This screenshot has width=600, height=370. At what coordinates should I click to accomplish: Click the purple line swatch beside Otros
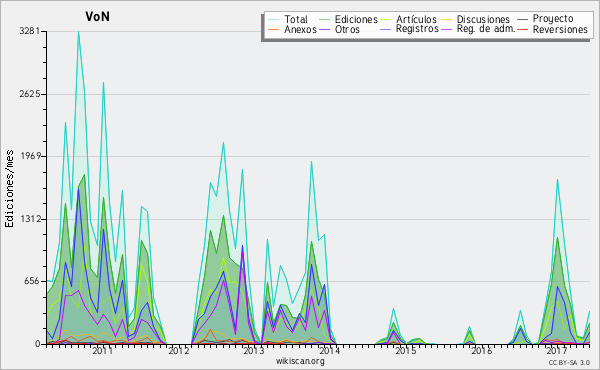pyautogui.click(x=324, y=29)
